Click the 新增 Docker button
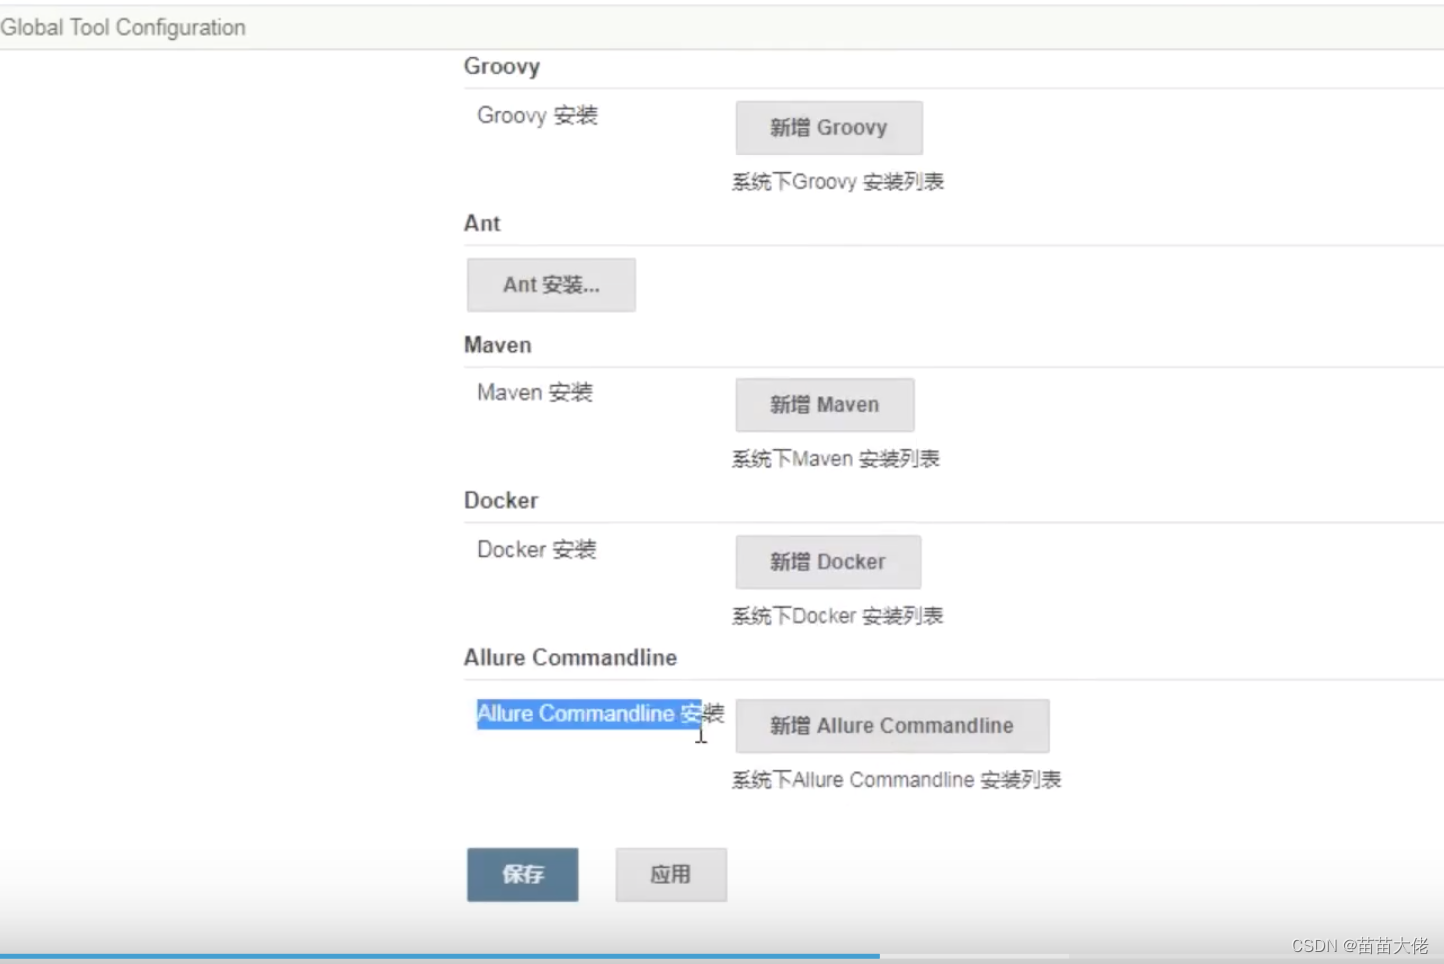This screenshot has width=1444, height=964. coord(828,562)
